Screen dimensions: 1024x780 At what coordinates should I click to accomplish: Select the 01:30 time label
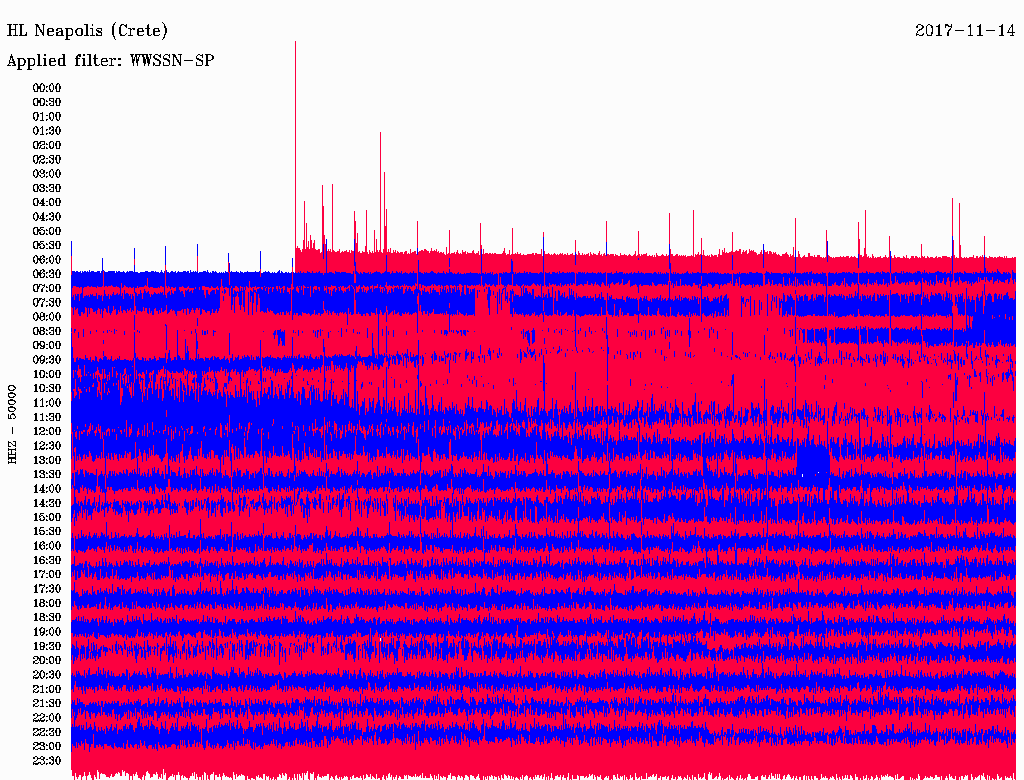pos(47,131)
